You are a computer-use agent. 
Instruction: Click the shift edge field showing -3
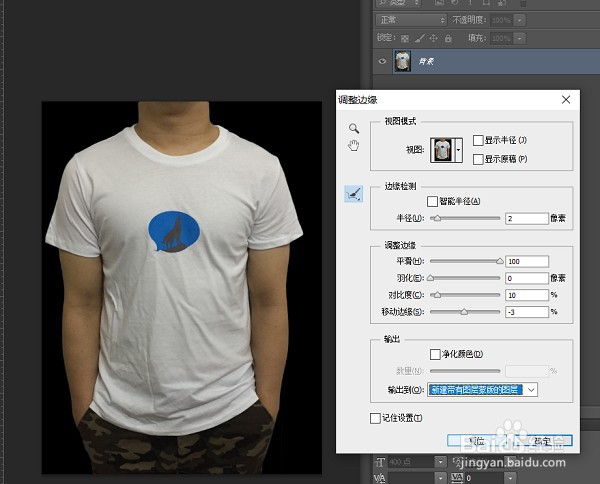pyautogui.click(x=527, y=312)
